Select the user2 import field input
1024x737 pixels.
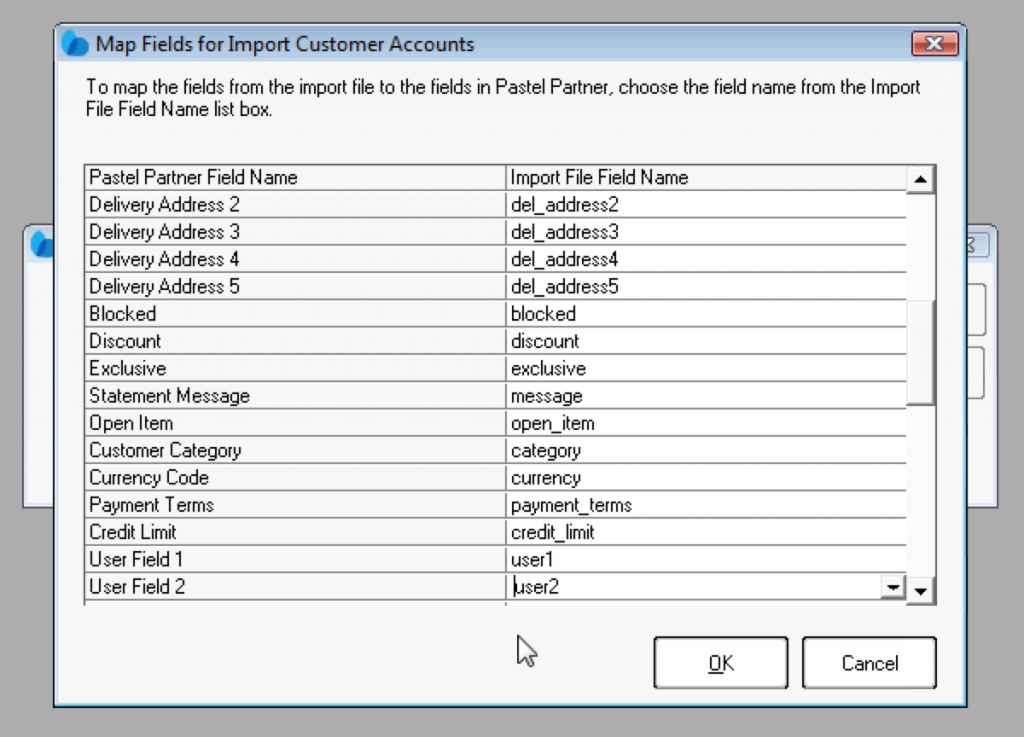pos(693,586)
